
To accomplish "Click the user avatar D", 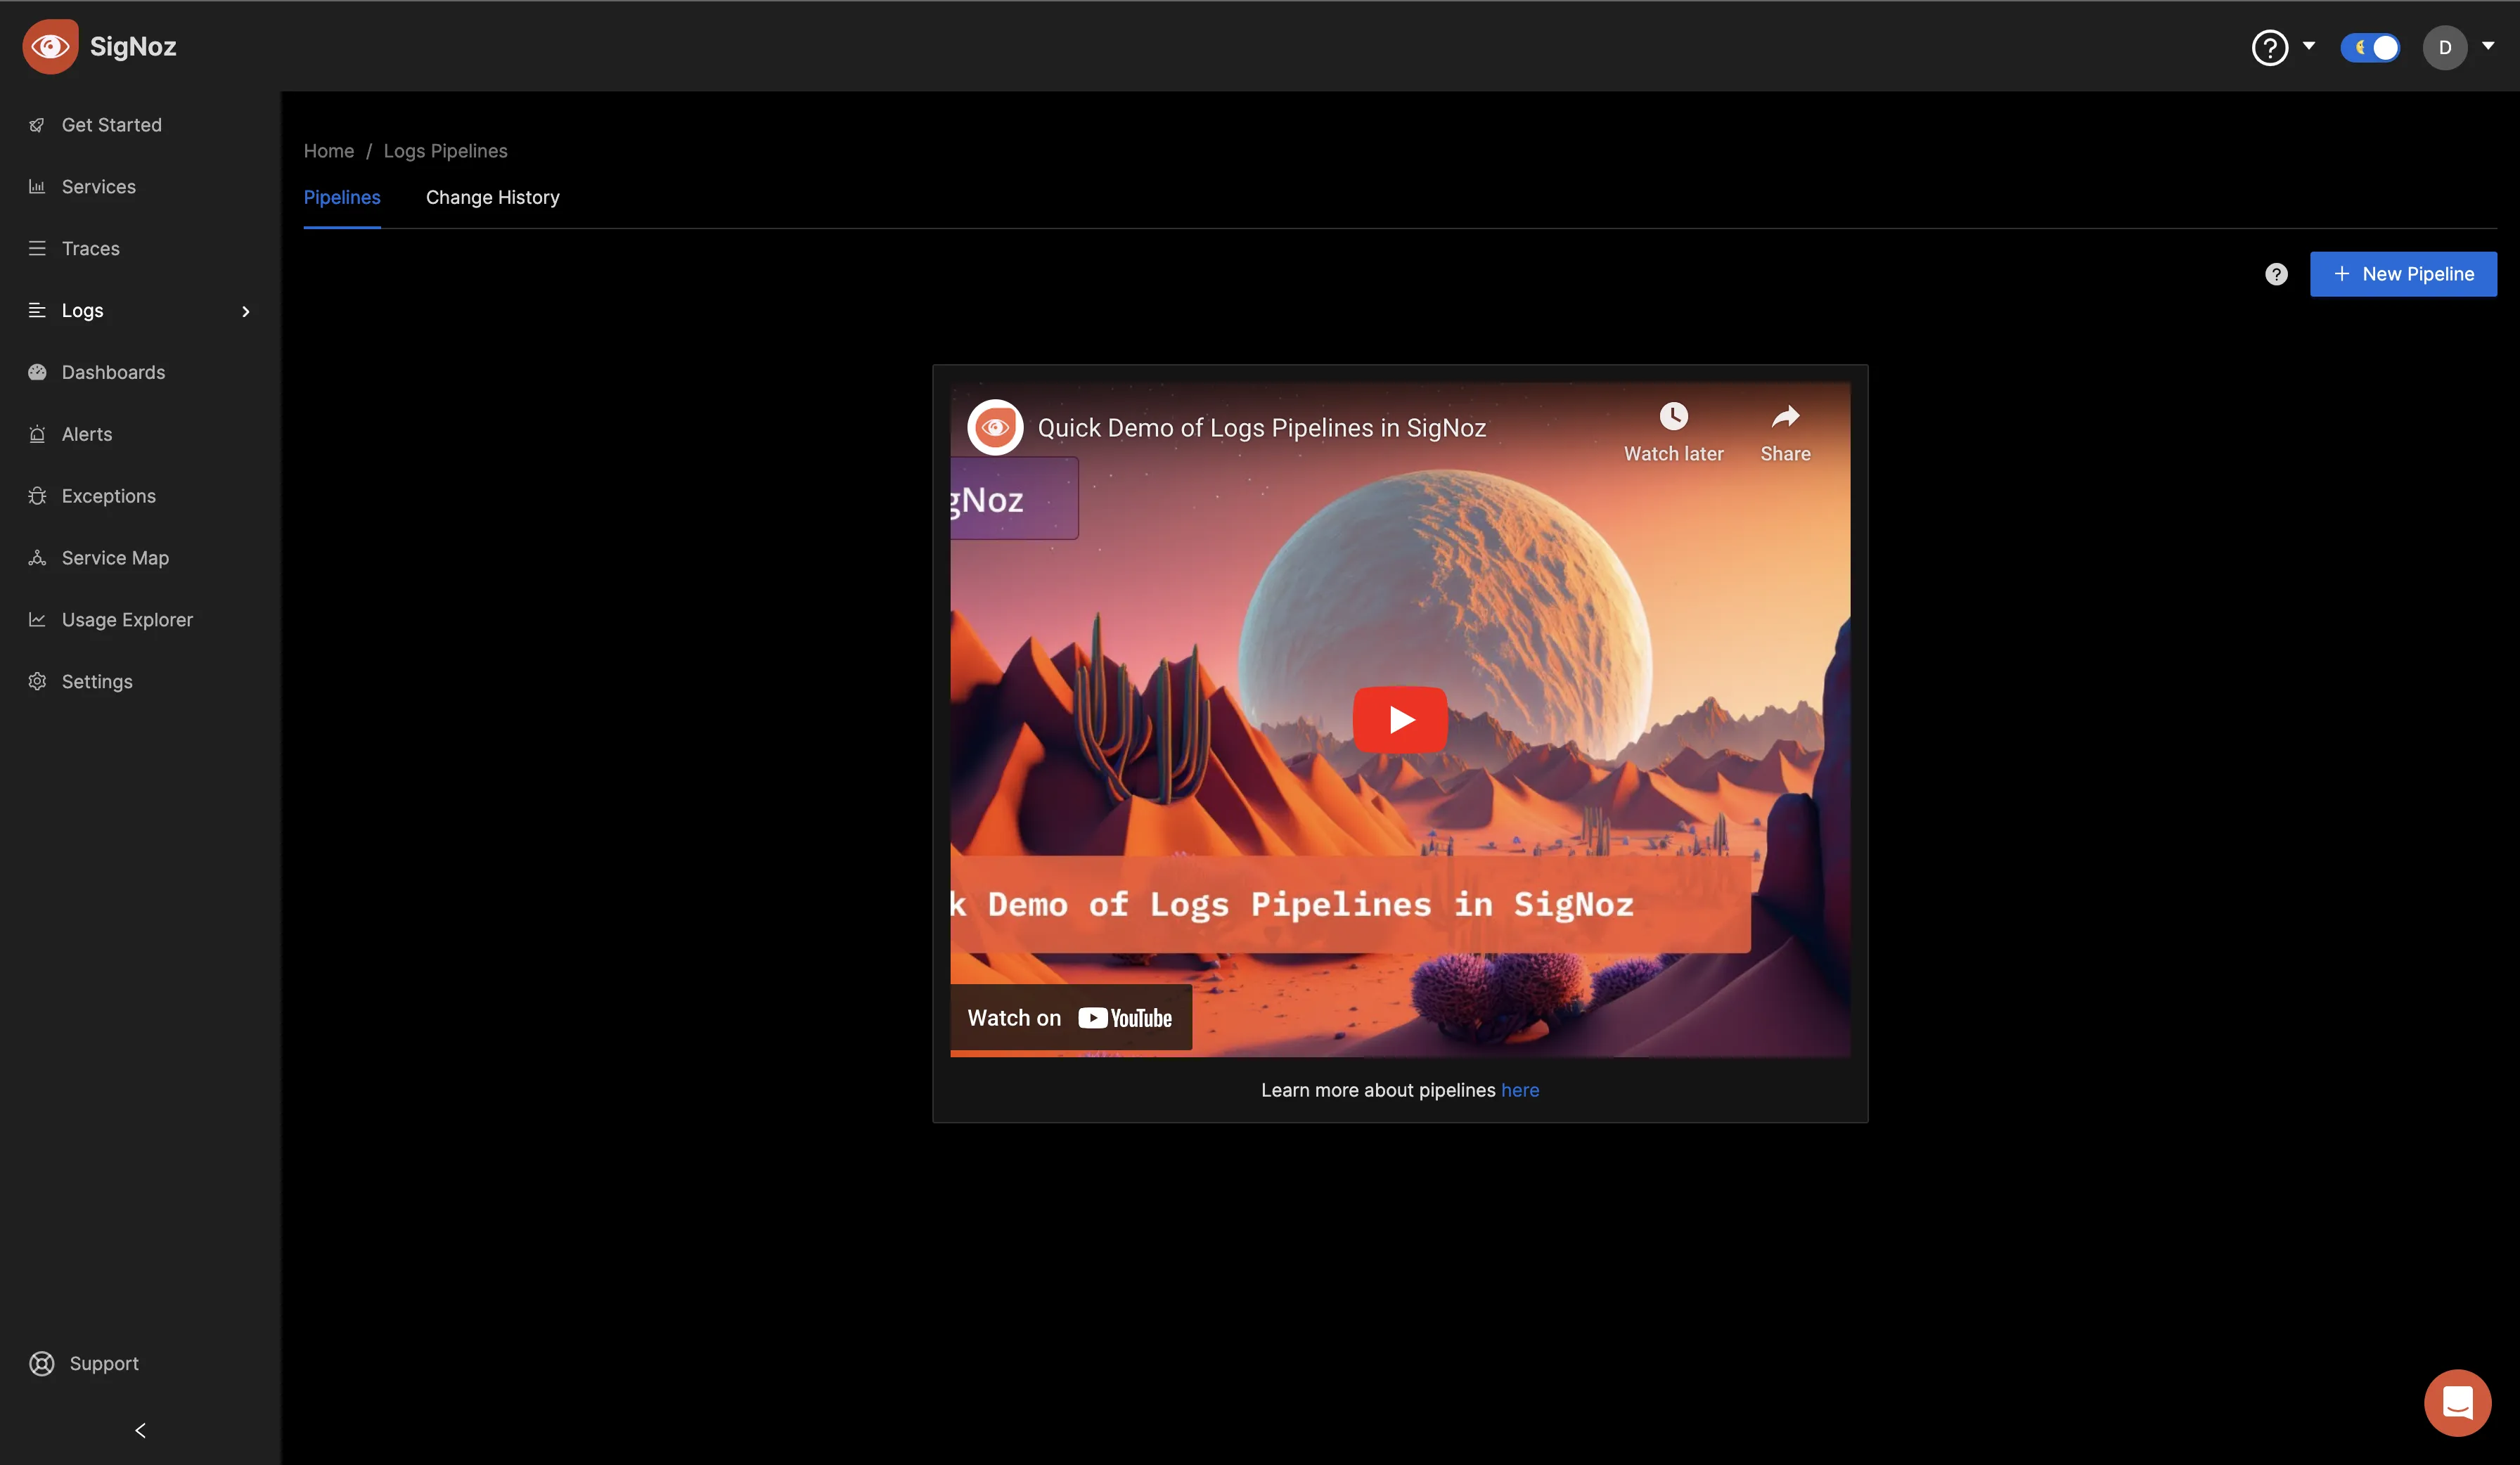I will (x=2444, y=47).
